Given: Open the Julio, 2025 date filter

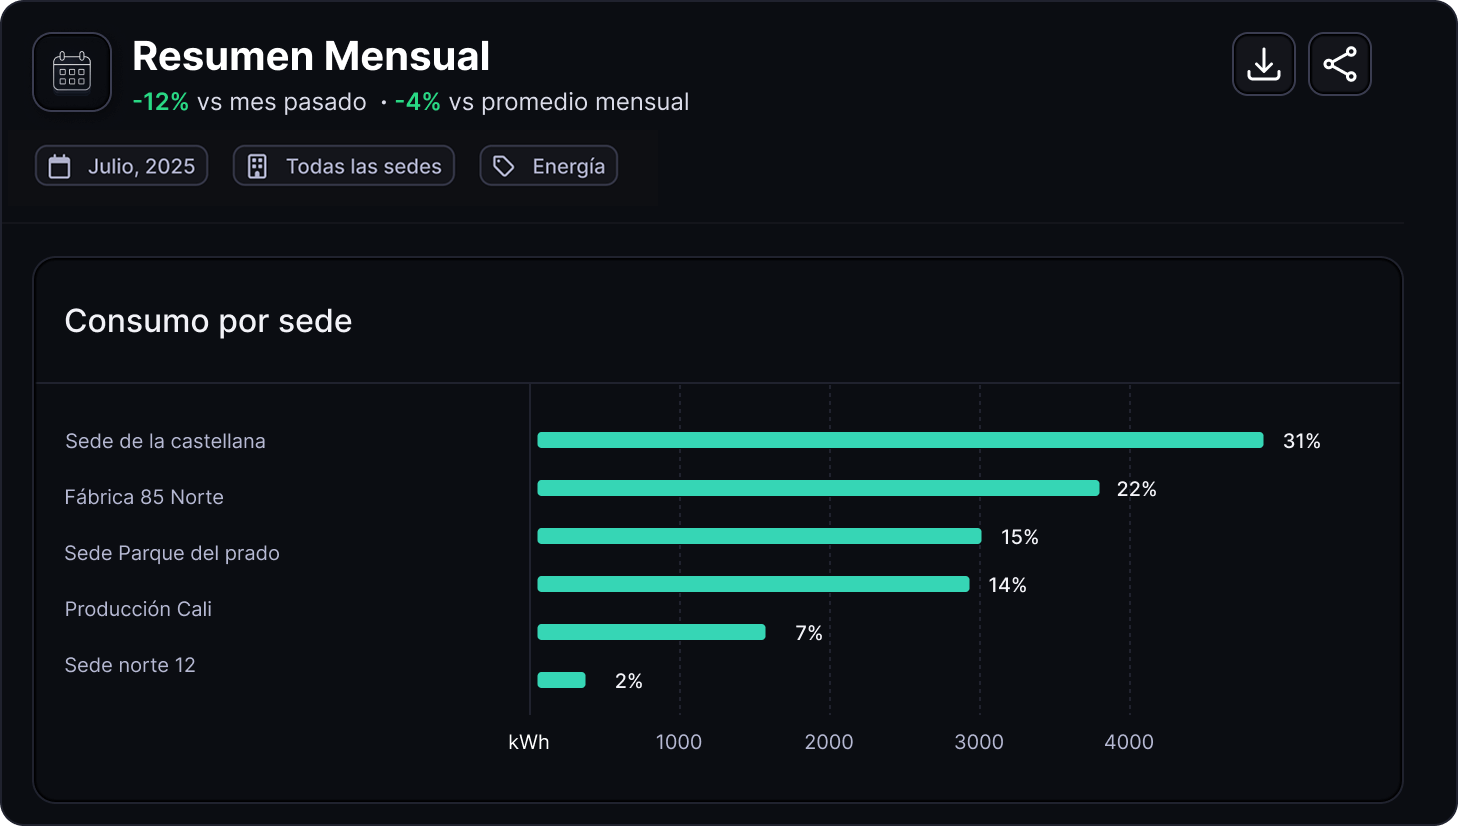Looking at the screenshot, I should [x=122, y=166].
